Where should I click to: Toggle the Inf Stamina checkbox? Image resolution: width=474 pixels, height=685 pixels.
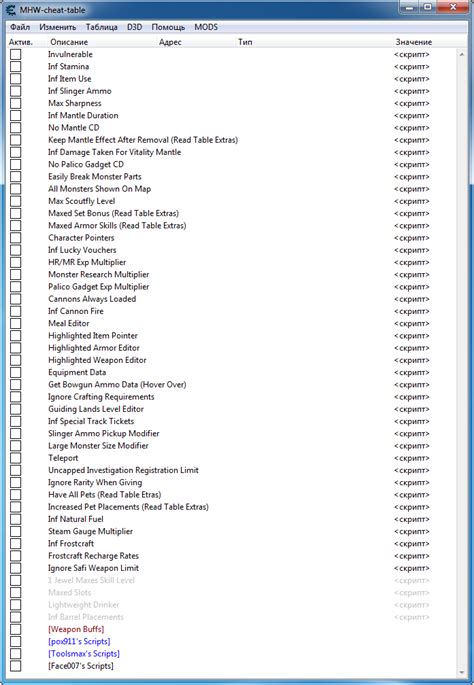(x=16, y=66)
